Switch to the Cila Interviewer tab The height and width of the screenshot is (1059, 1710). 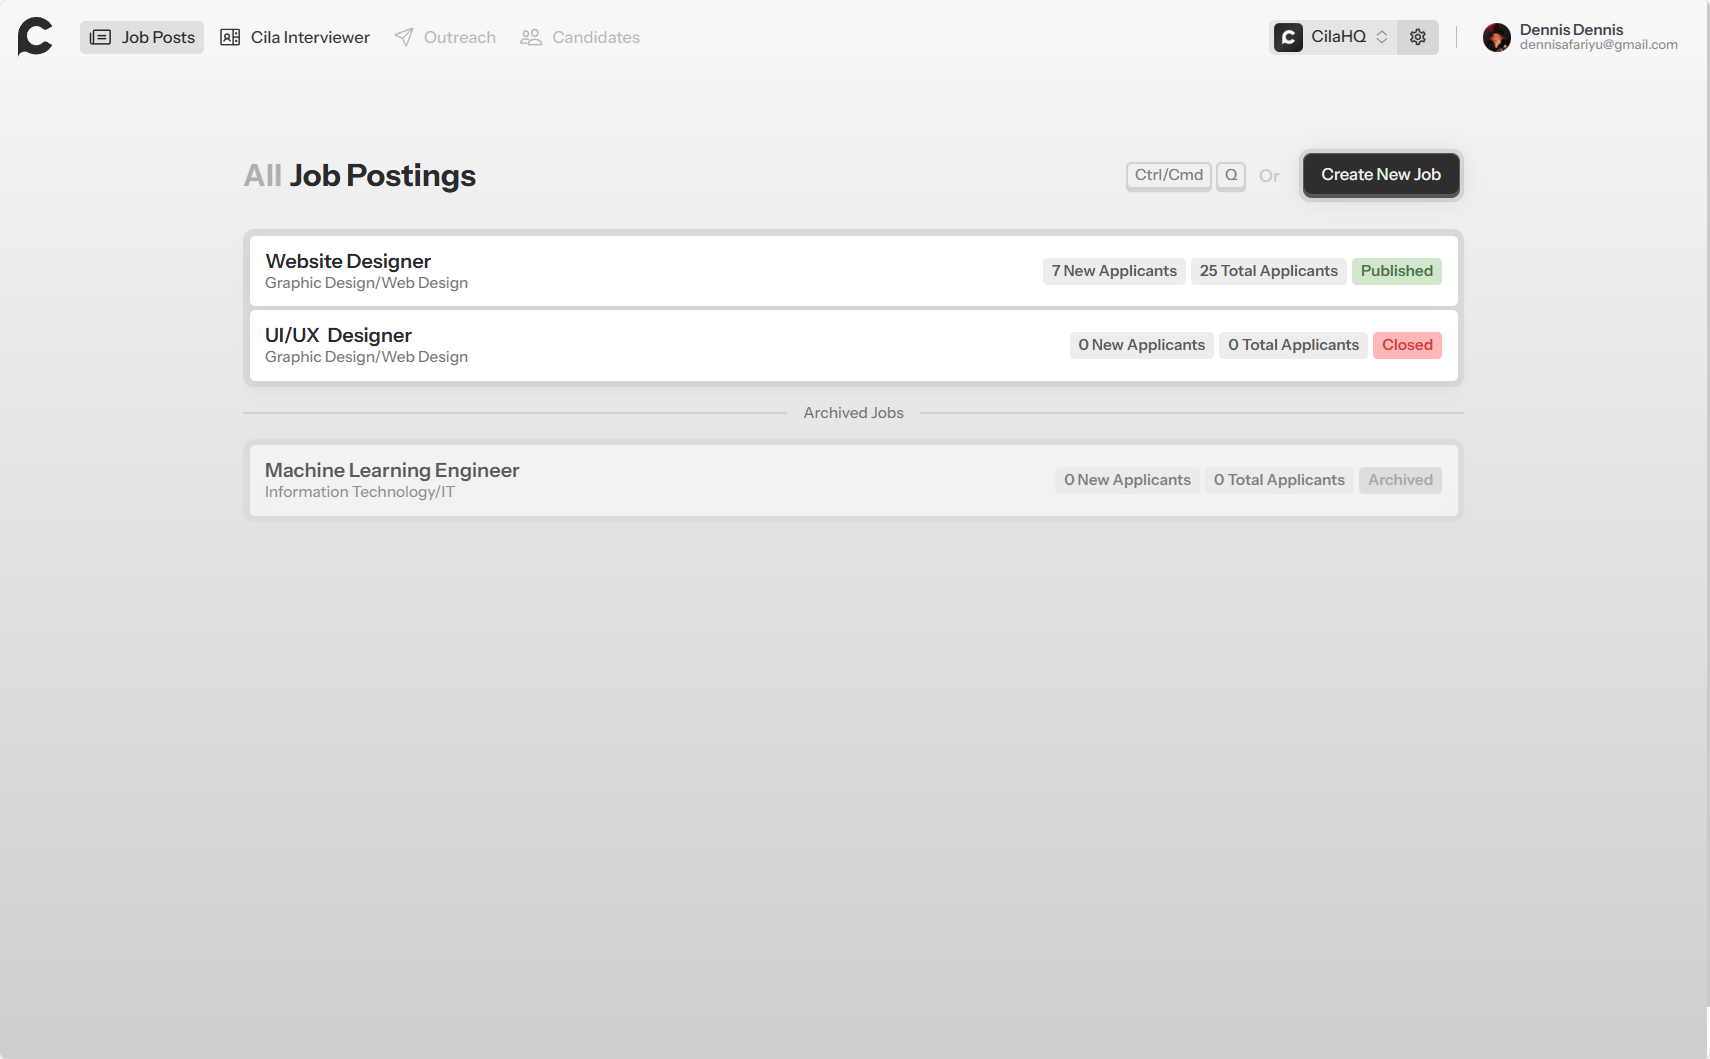pos(295,37)
